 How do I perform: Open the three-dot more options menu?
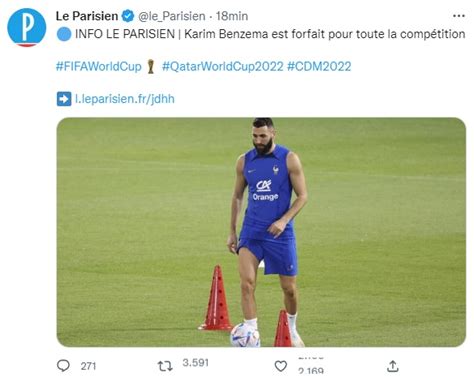tap(459, 16)
